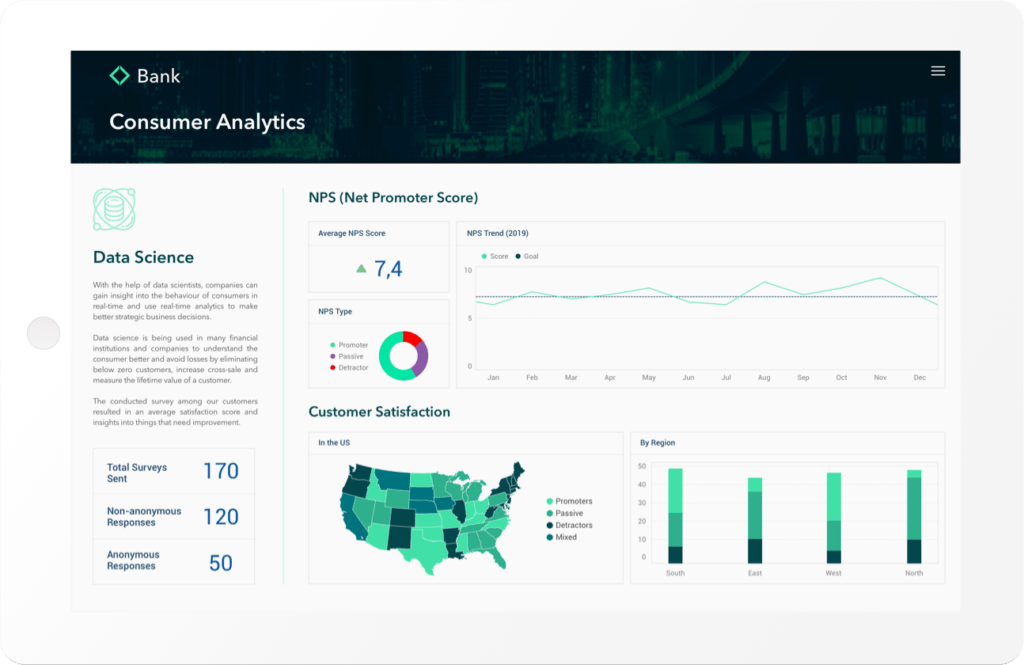Click the Consumer Analytics header title
The image size is (1024, 665).
tap(207, 122)
